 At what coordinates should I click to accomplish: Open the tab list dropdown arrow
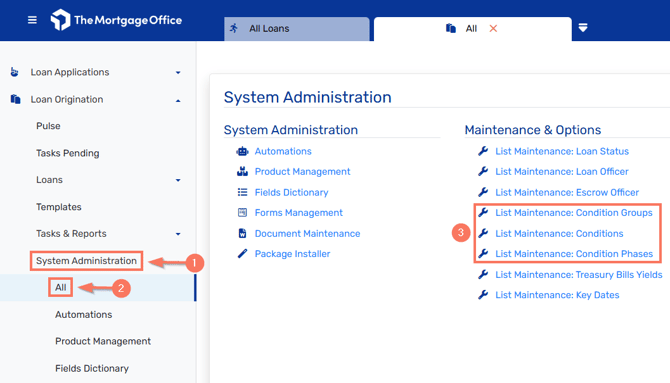(x=583, y=28)
